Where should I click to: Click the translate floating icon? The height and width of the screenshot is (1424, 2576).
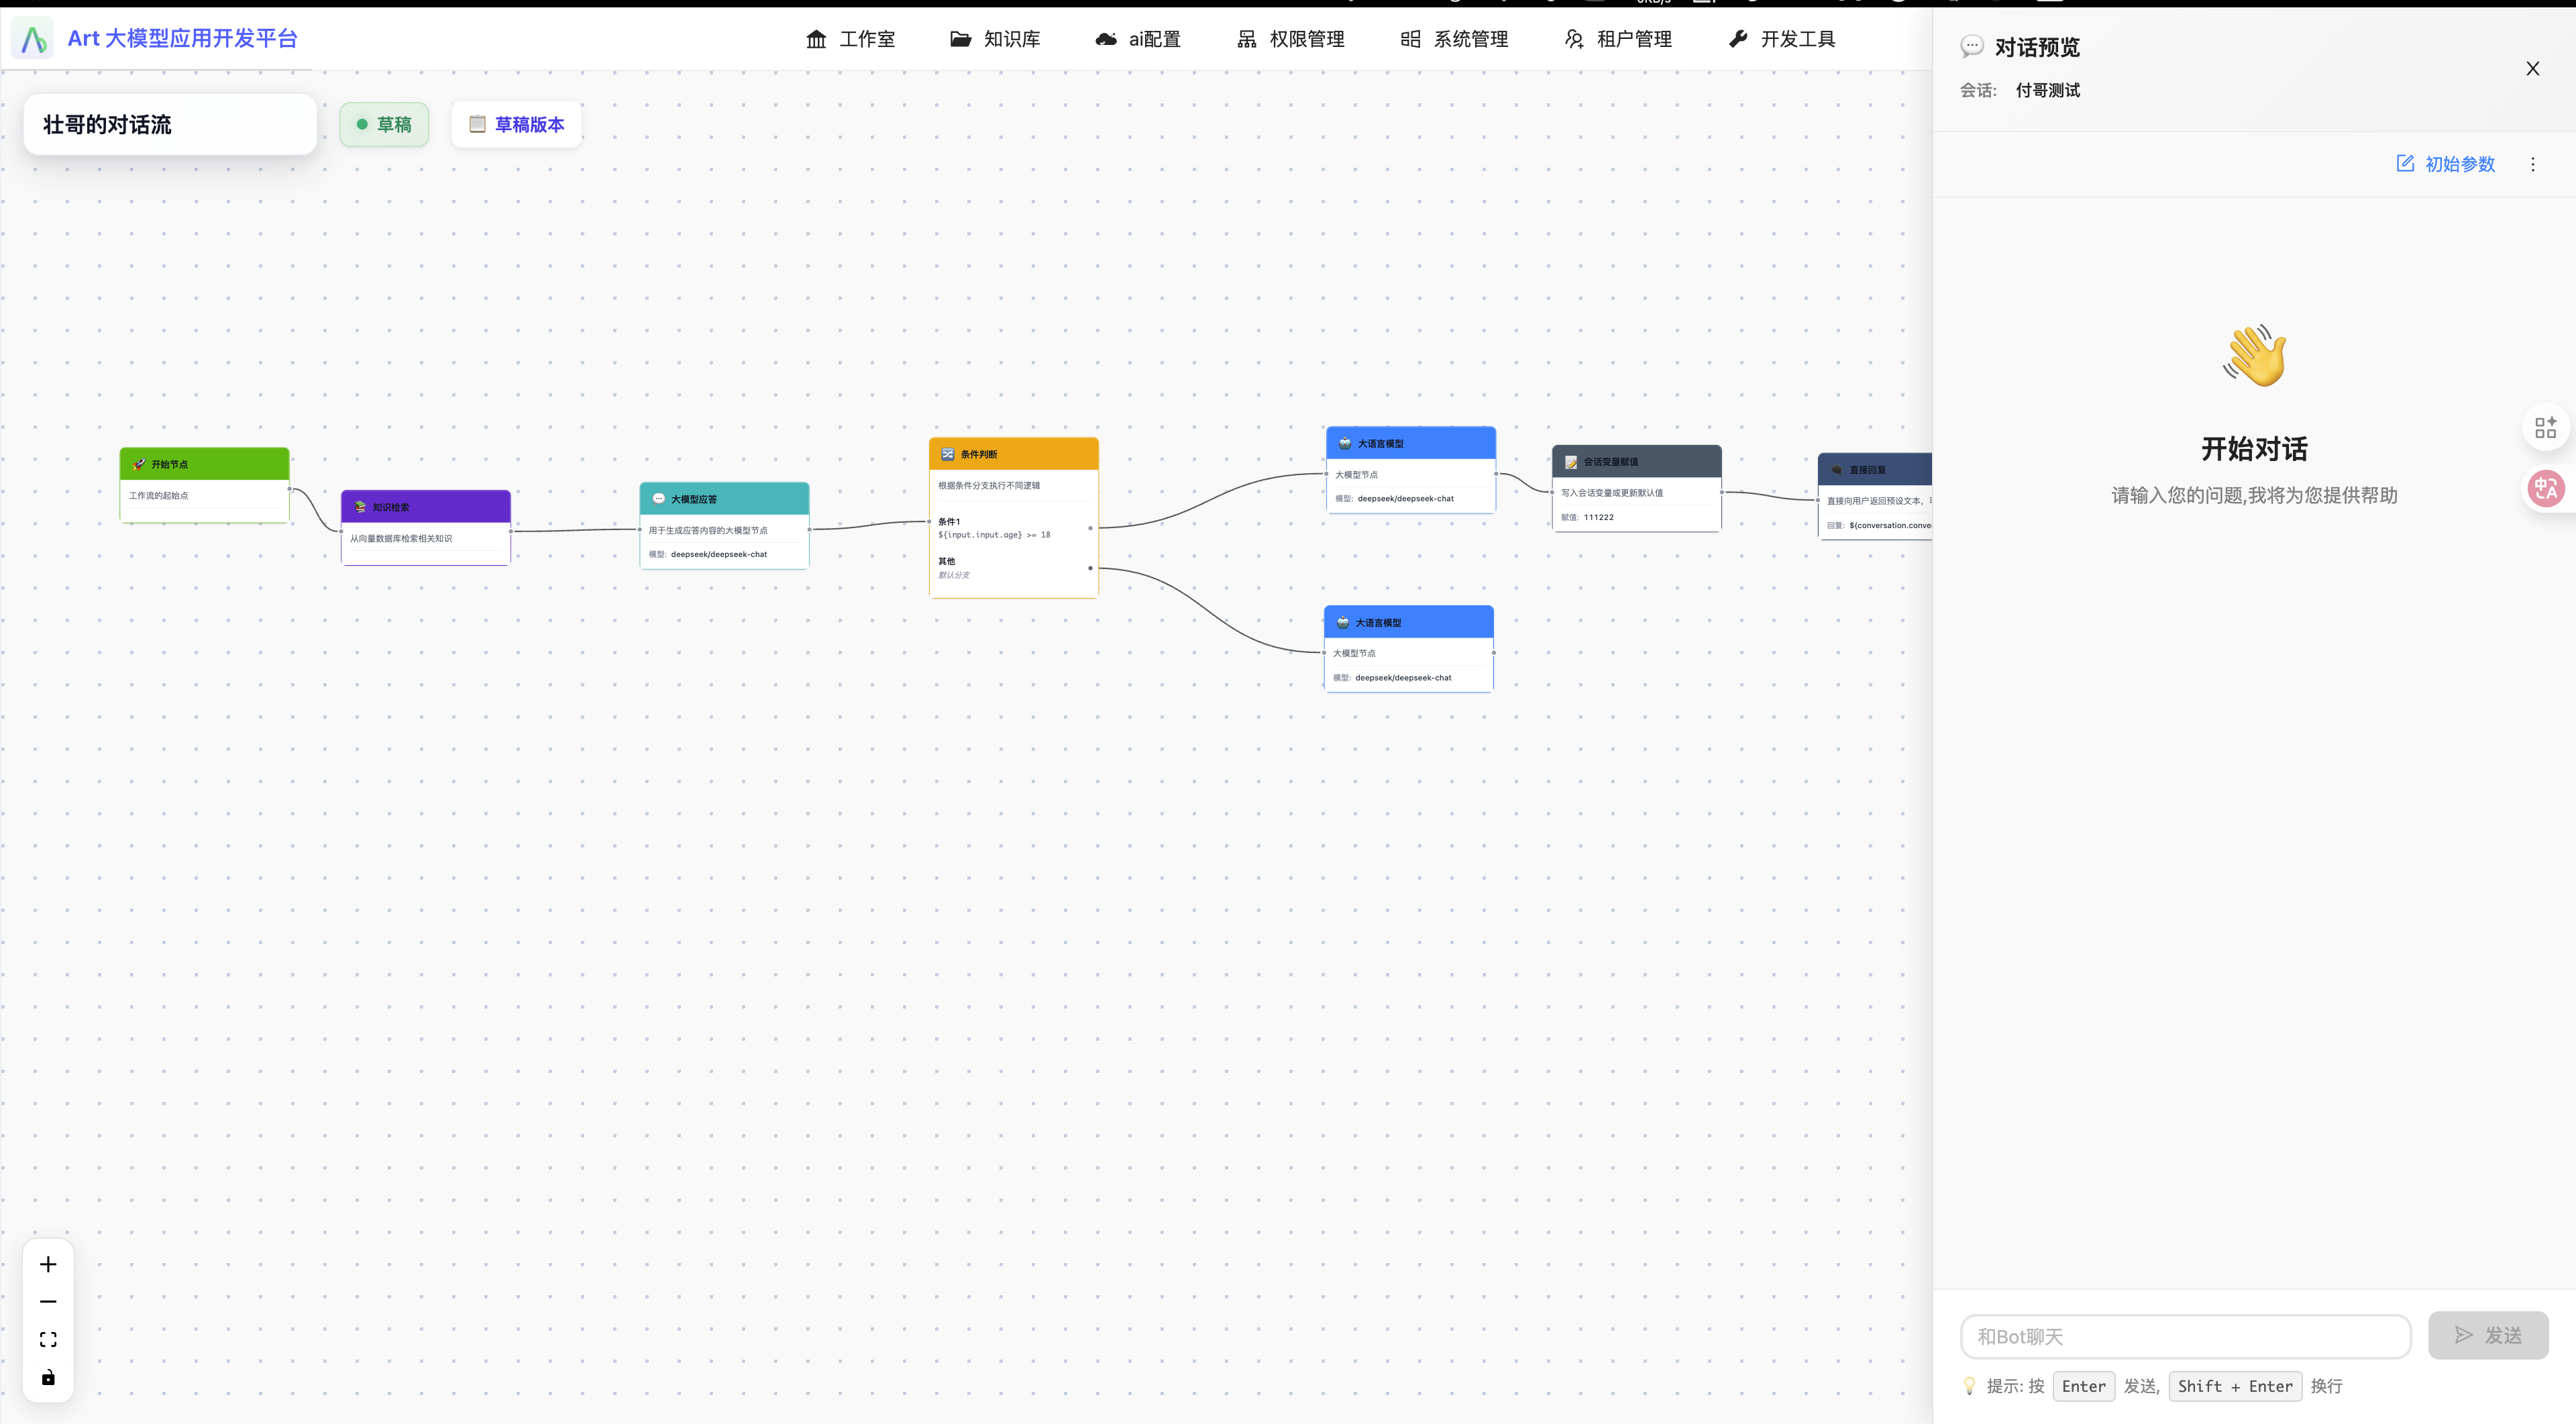(x=2545, y=488)
